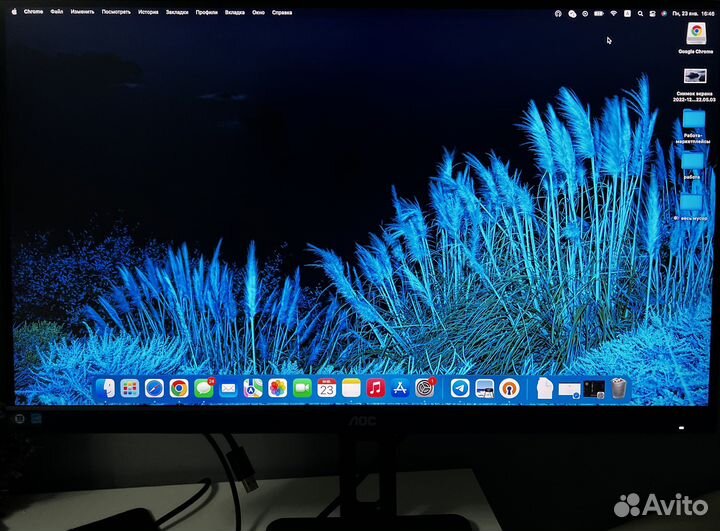
Task: Open the Посмотреть menu
Action: (x=116, y=12)
